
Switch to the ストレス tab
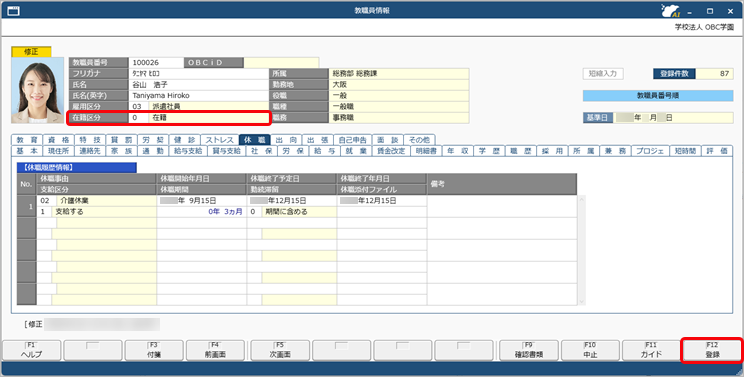point(219,140)
